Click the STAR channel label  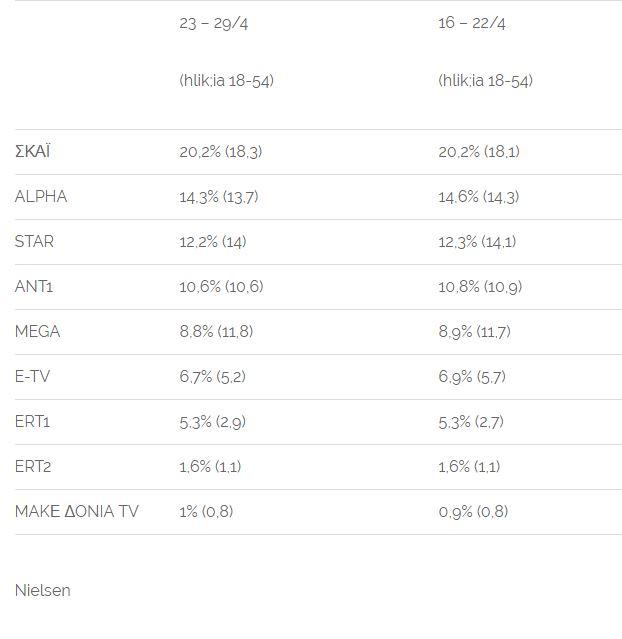[x=34, y=241]
